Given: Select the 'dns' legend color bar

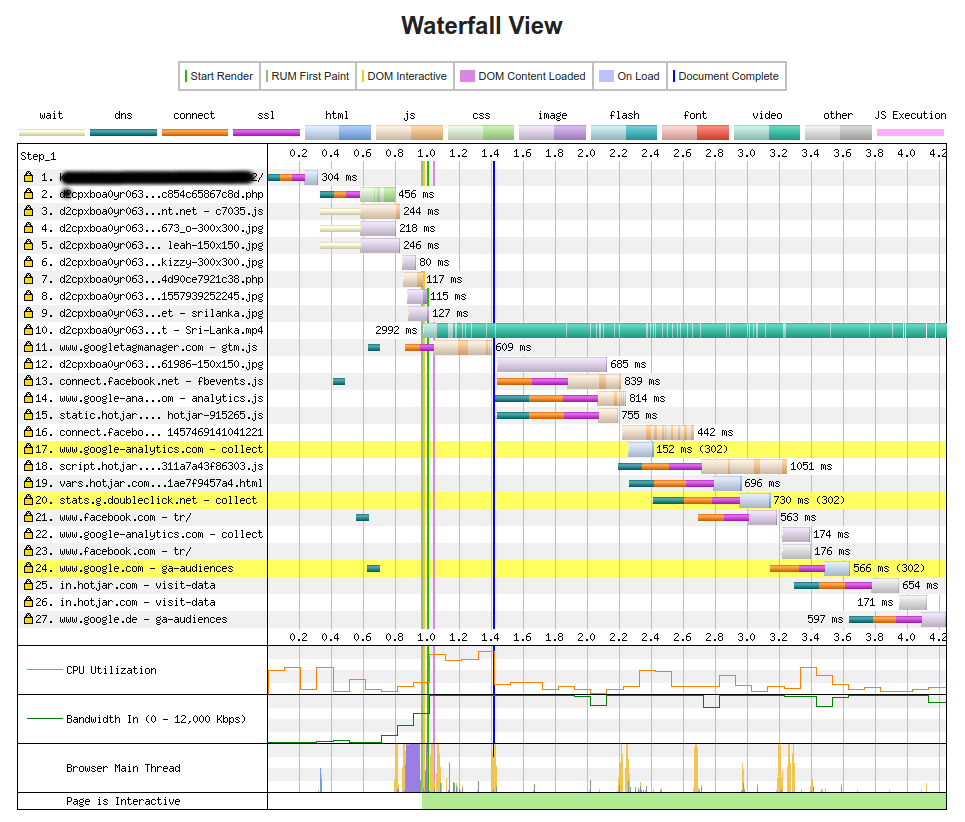Looking at the screenshot, I should 123,132.
